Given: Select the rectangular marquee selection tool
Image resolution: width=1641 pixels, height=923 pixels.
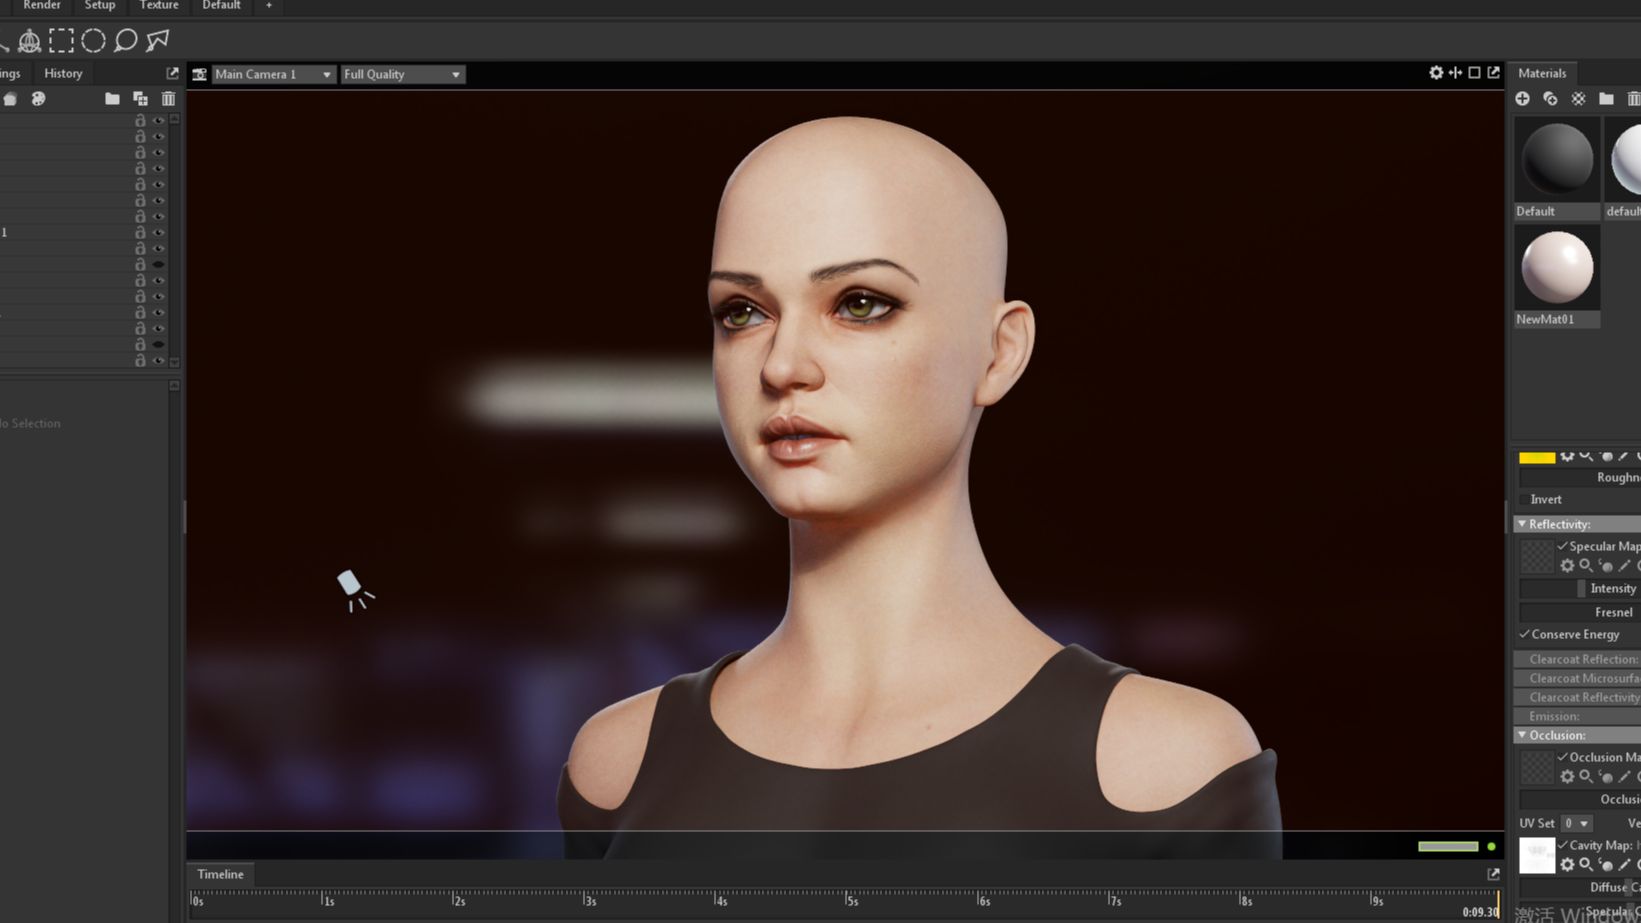Looking at the screenshot, I should click(x=61, y=41).
